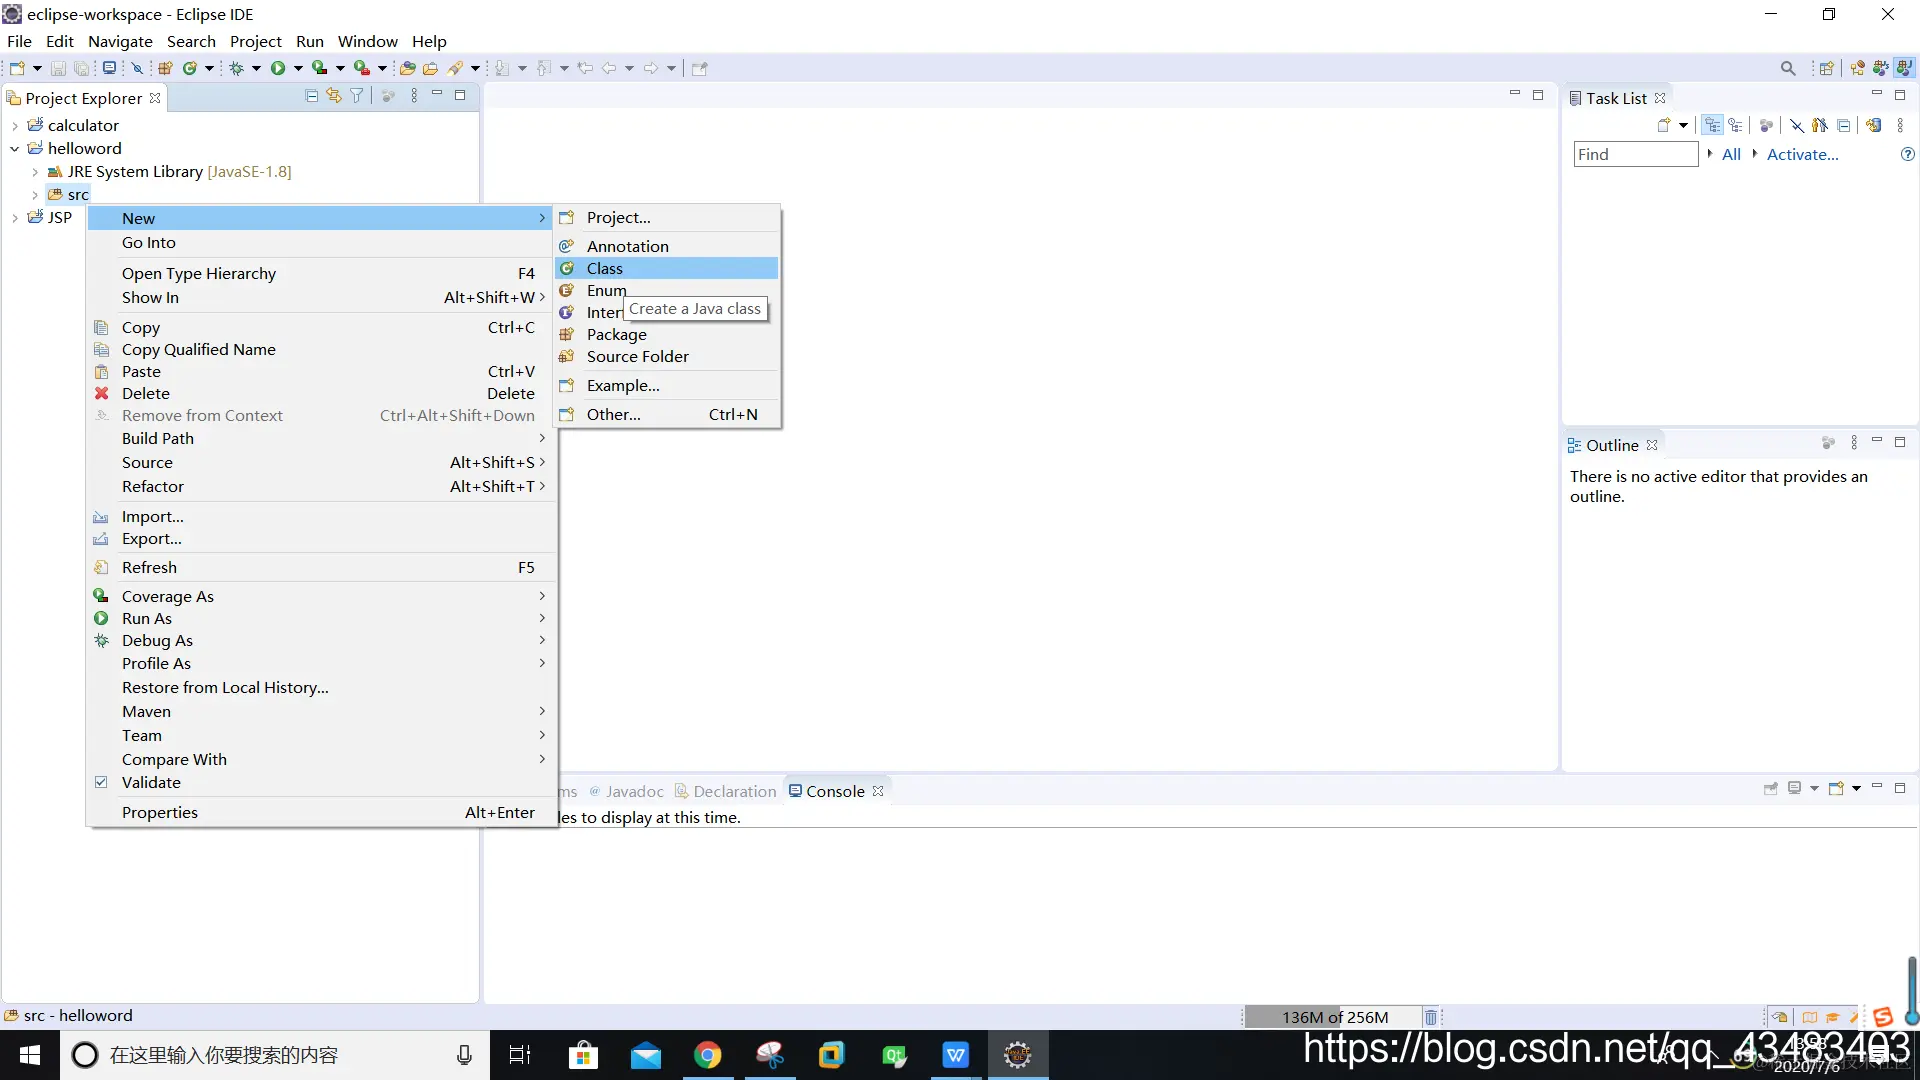Image resolution: width=1920 pixels, height=1080 pixels.
Task: Click the 136M of 256M heap status bar
Action: [x=1334, y=1017]
